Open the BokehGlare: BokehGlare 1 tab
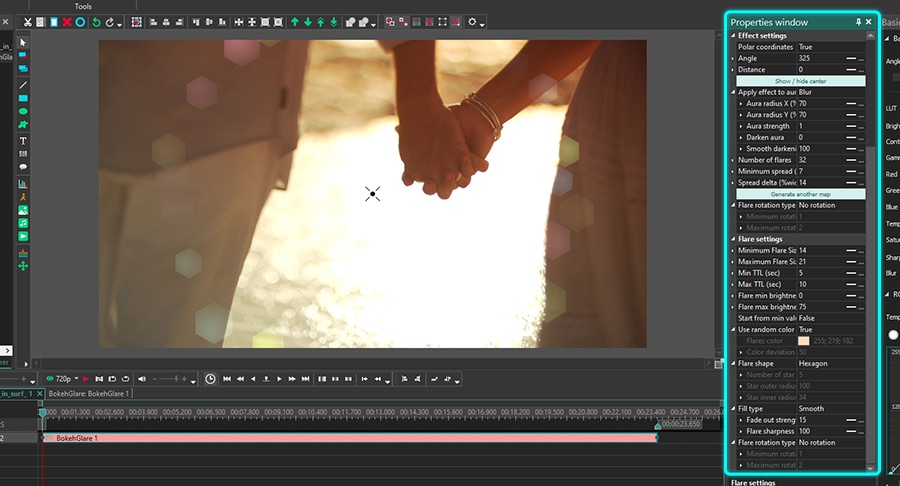The image size is (900, 486). click(89, 394)
